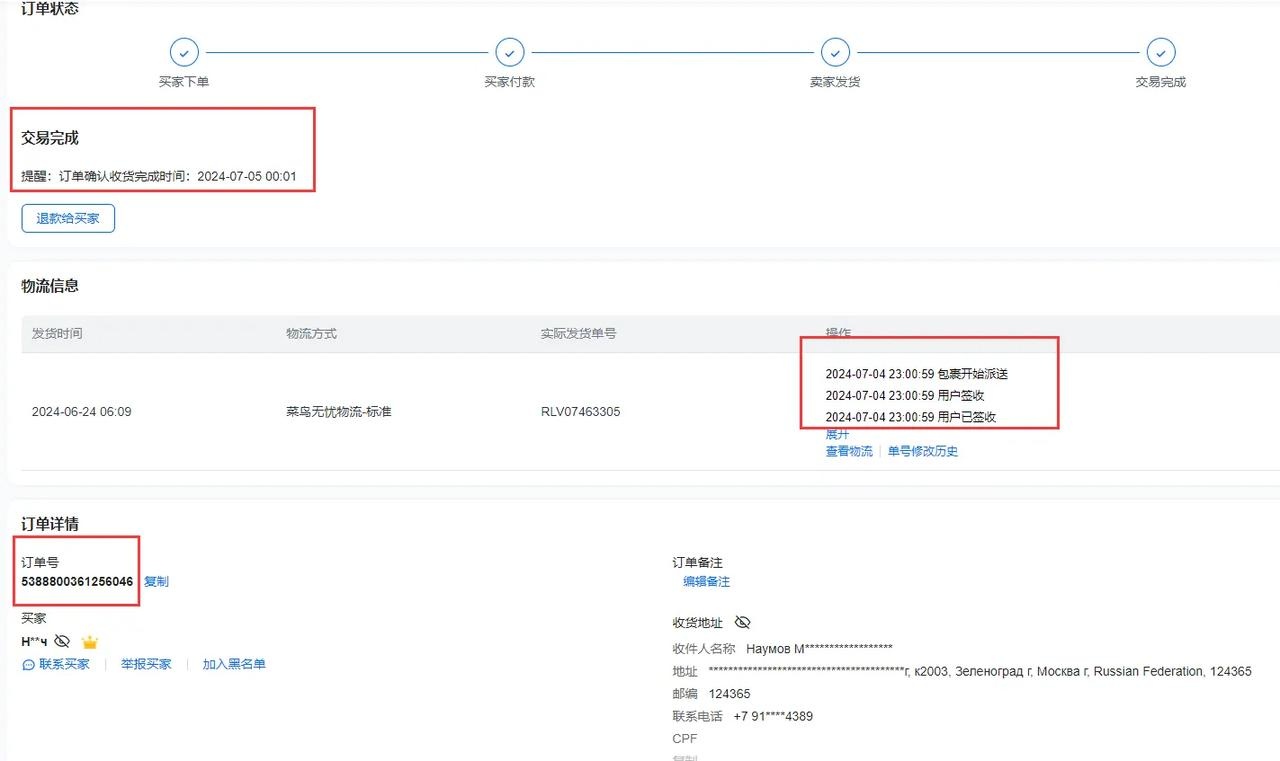Click the phone number +7 91****4389
The width and height of the screenshot is (1280, 761).
(773, 716)
